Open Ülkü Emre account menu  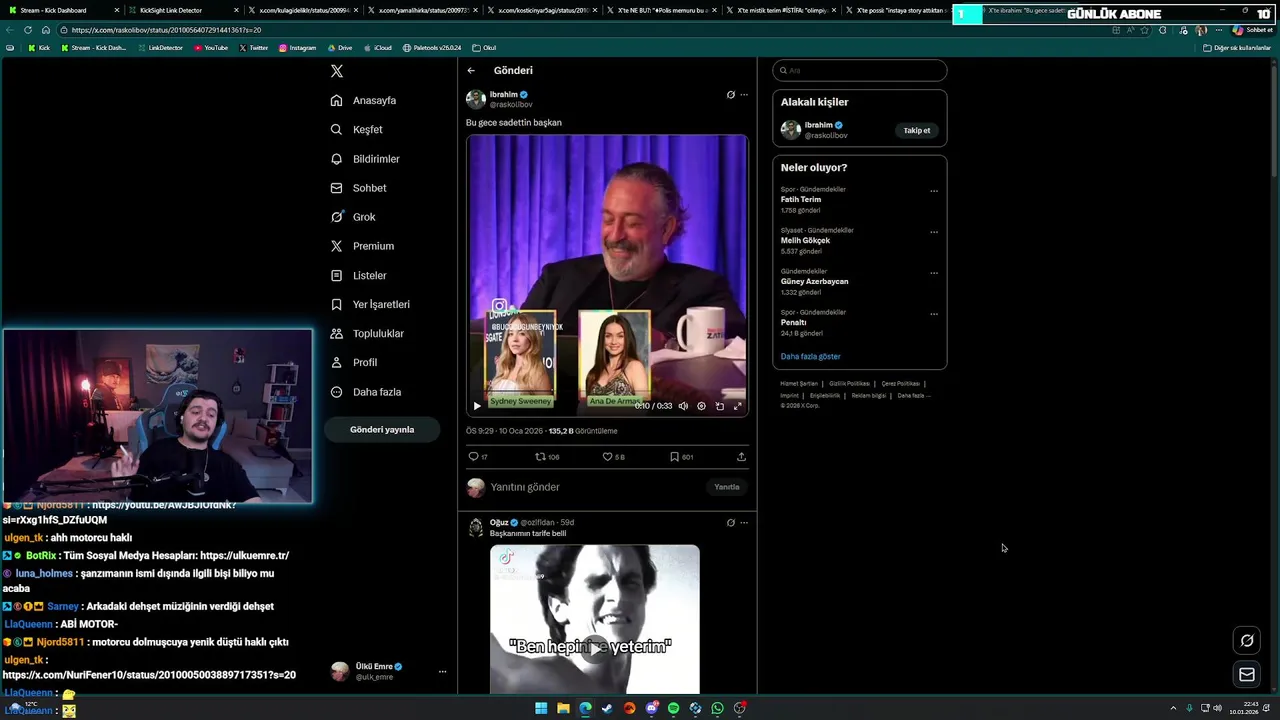click(389, 671)
